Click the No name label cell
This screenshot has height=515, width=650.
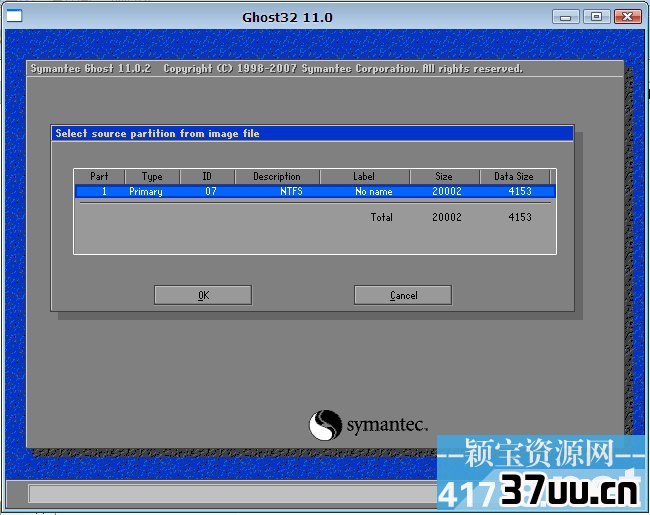(x=374, y=191)
